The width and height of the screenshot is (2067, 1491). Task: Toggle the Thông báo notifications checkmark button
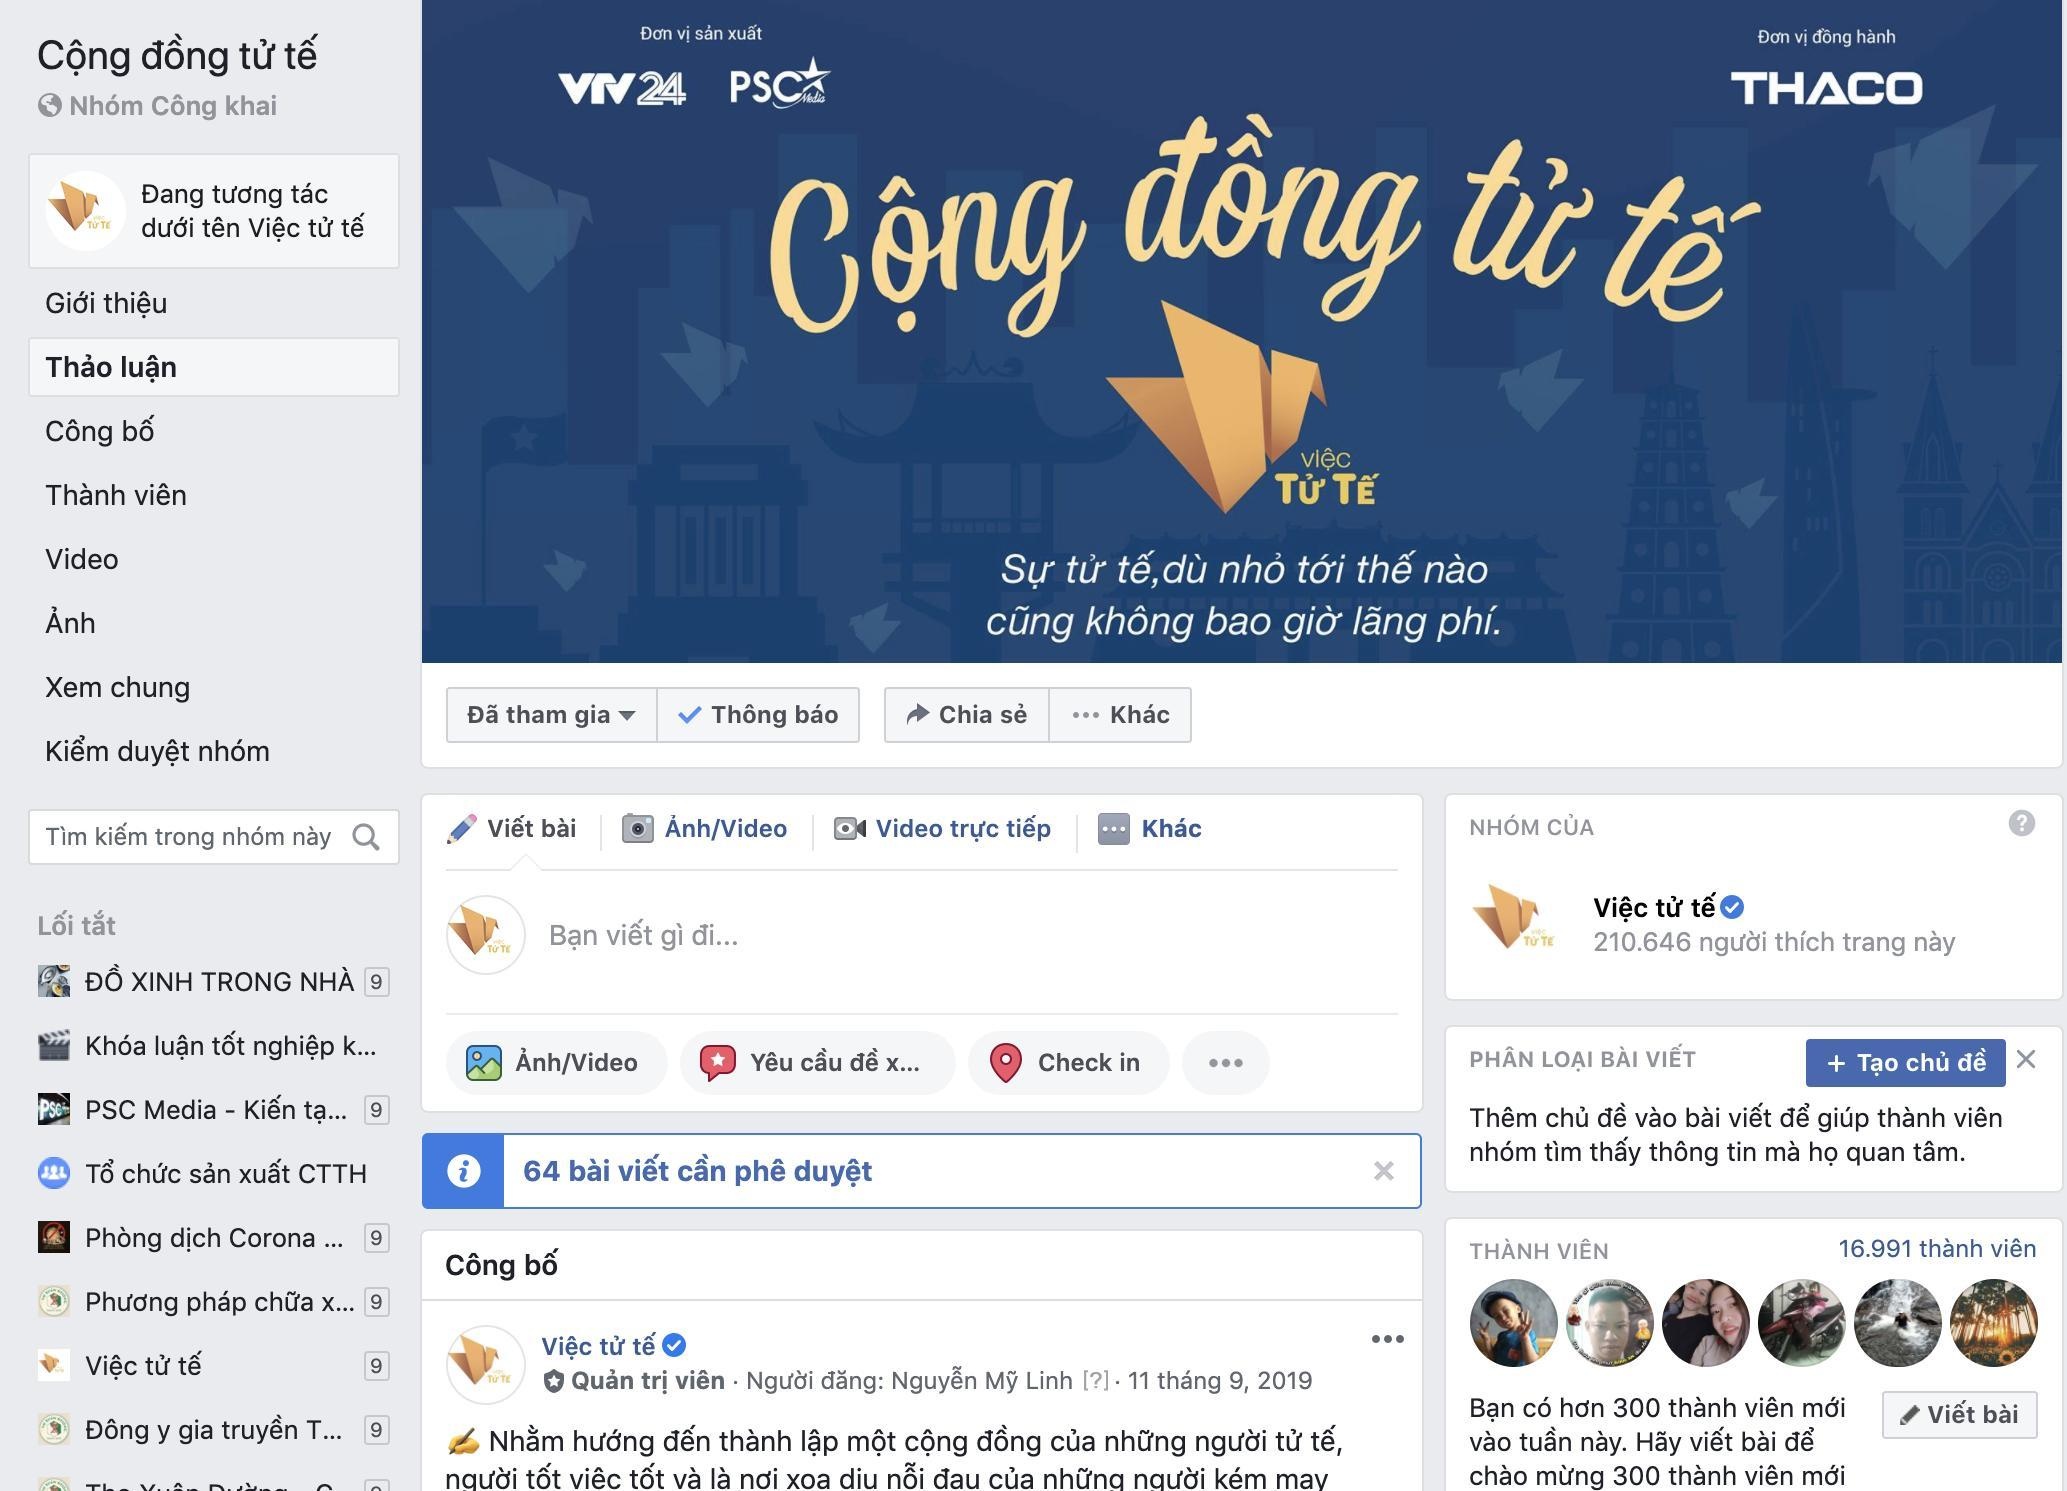click(758, 715)
